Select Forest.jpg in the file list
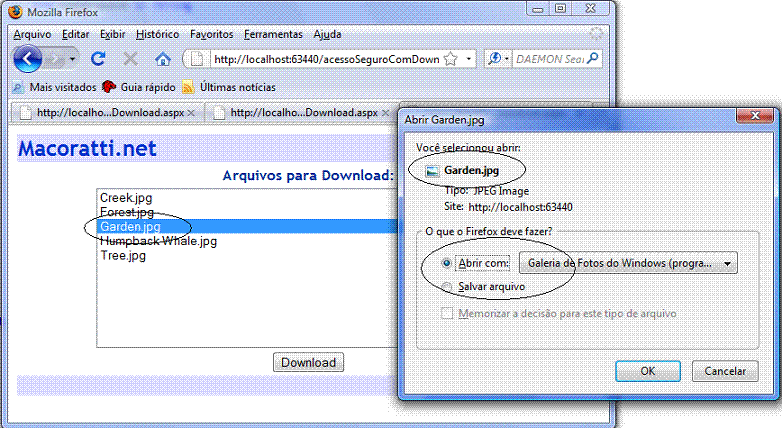782x428 pixels. coord(127,212)
